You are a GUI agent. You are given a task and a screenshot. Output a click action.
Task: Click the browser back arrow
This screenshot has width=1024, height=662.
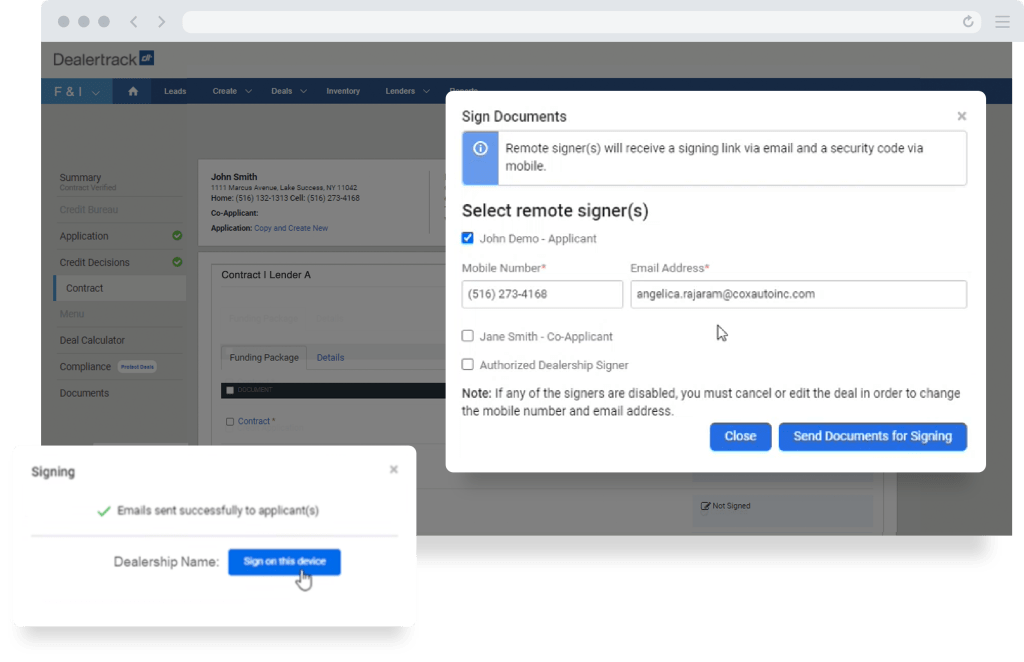134,22
